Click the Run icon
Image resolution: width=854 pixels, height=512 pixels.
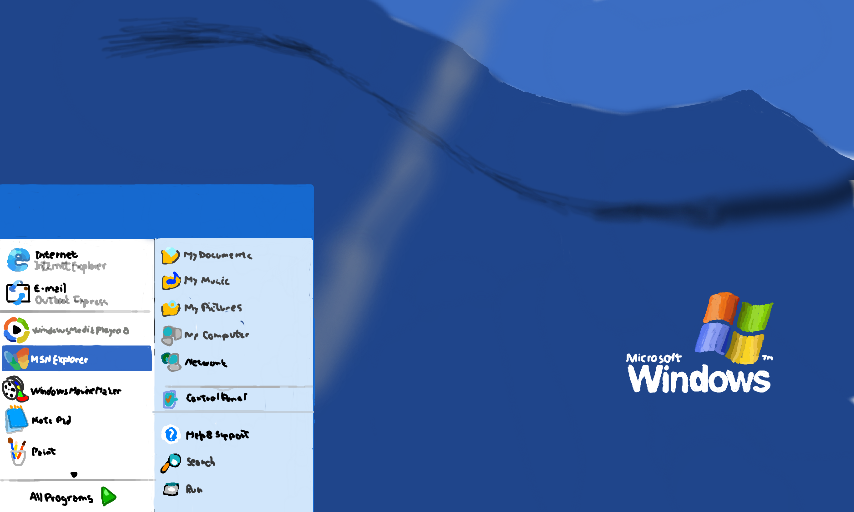coord(171,489)
